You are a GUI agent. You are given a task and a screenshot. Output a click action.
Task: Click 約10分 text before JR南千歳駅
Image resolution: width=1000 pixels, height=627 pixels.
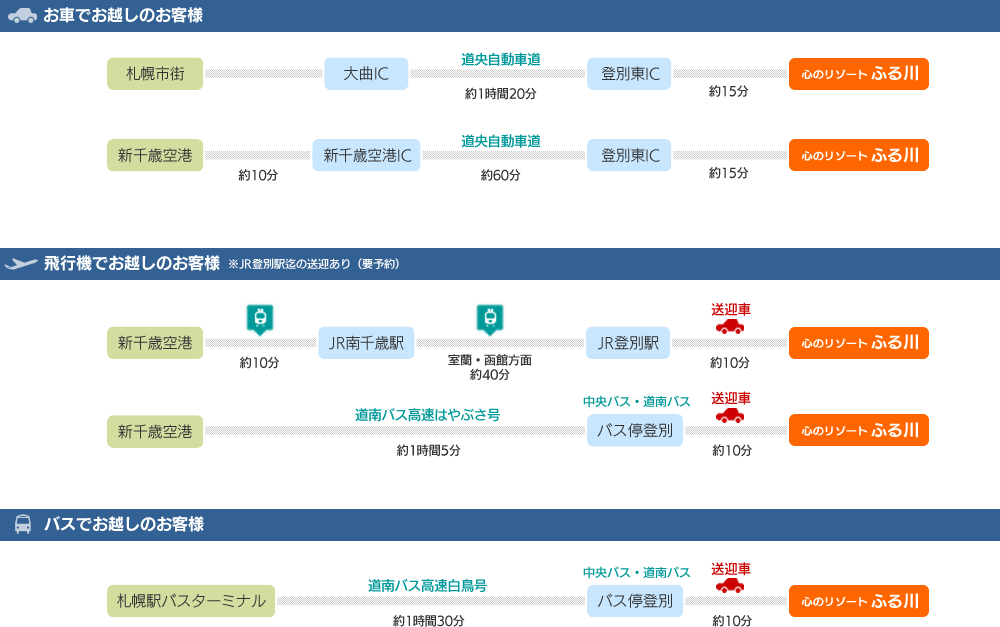(260, 363)
